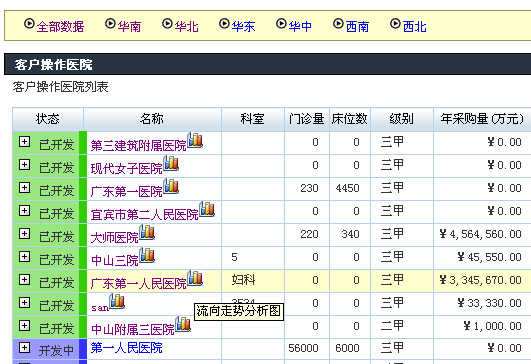531x364 pixels.
Task: Filter by 华中 region
Action: 300,26
